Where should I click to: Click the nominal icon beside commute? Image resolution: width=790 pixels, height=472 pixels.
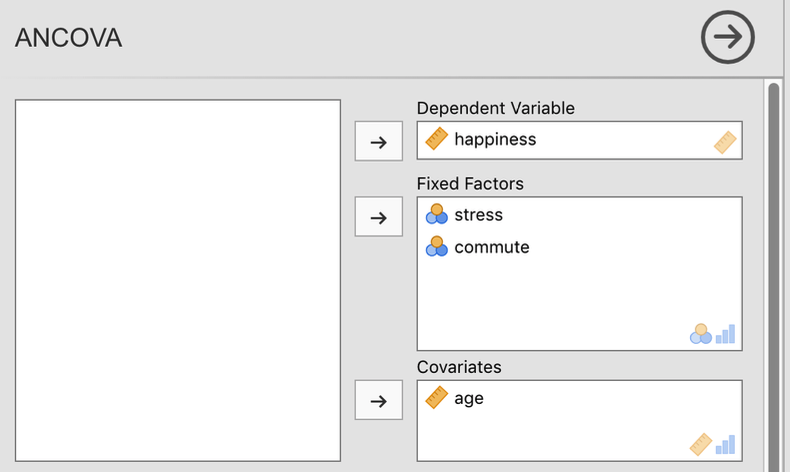click(436, 246)
